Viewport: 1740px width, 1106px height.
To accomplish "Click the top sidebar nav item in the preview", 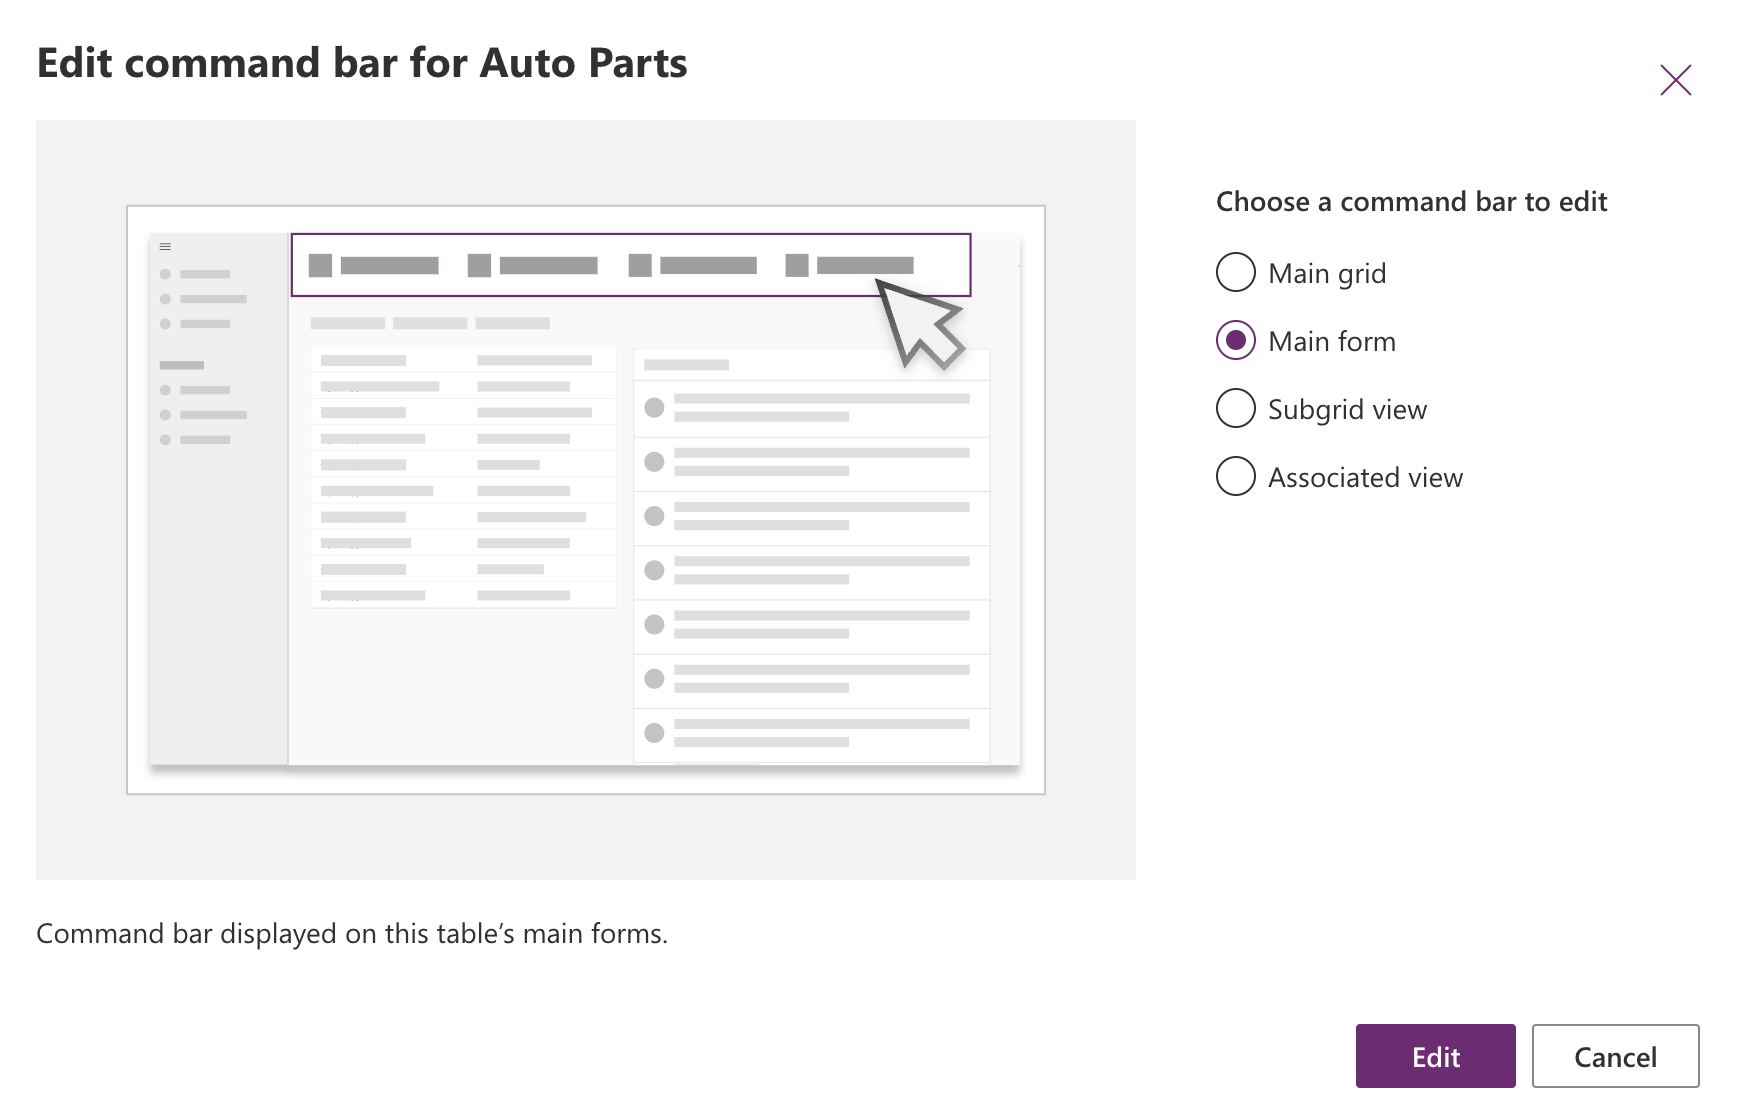I will click(x=202, y=272).
